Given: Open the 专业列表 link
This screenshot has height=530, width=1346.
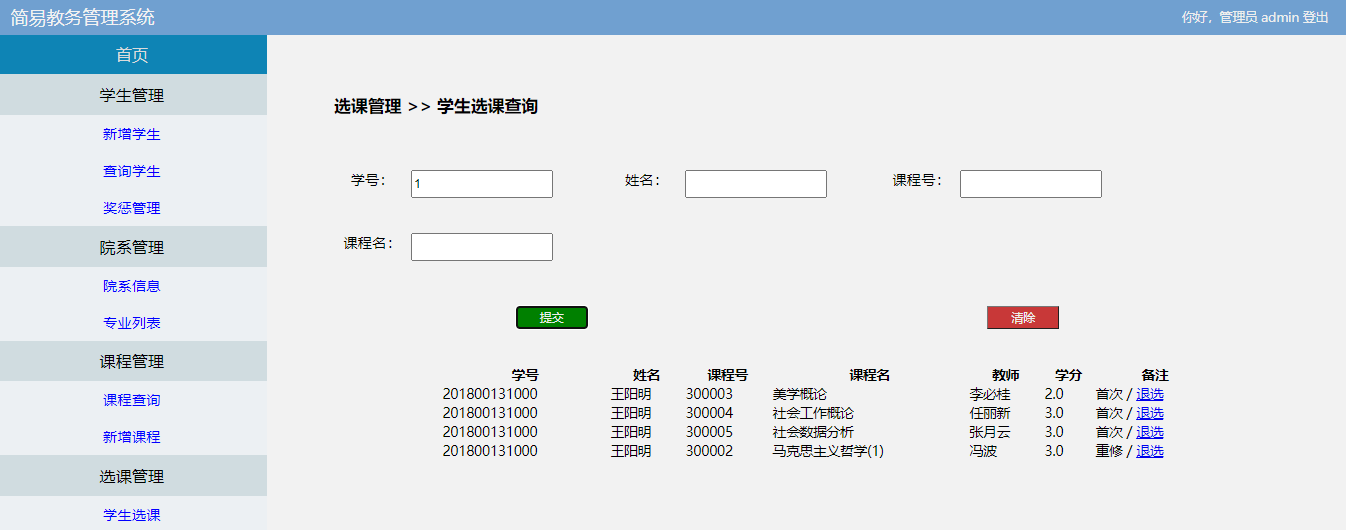Looking at the screenshot, I should tap(132, 323).
